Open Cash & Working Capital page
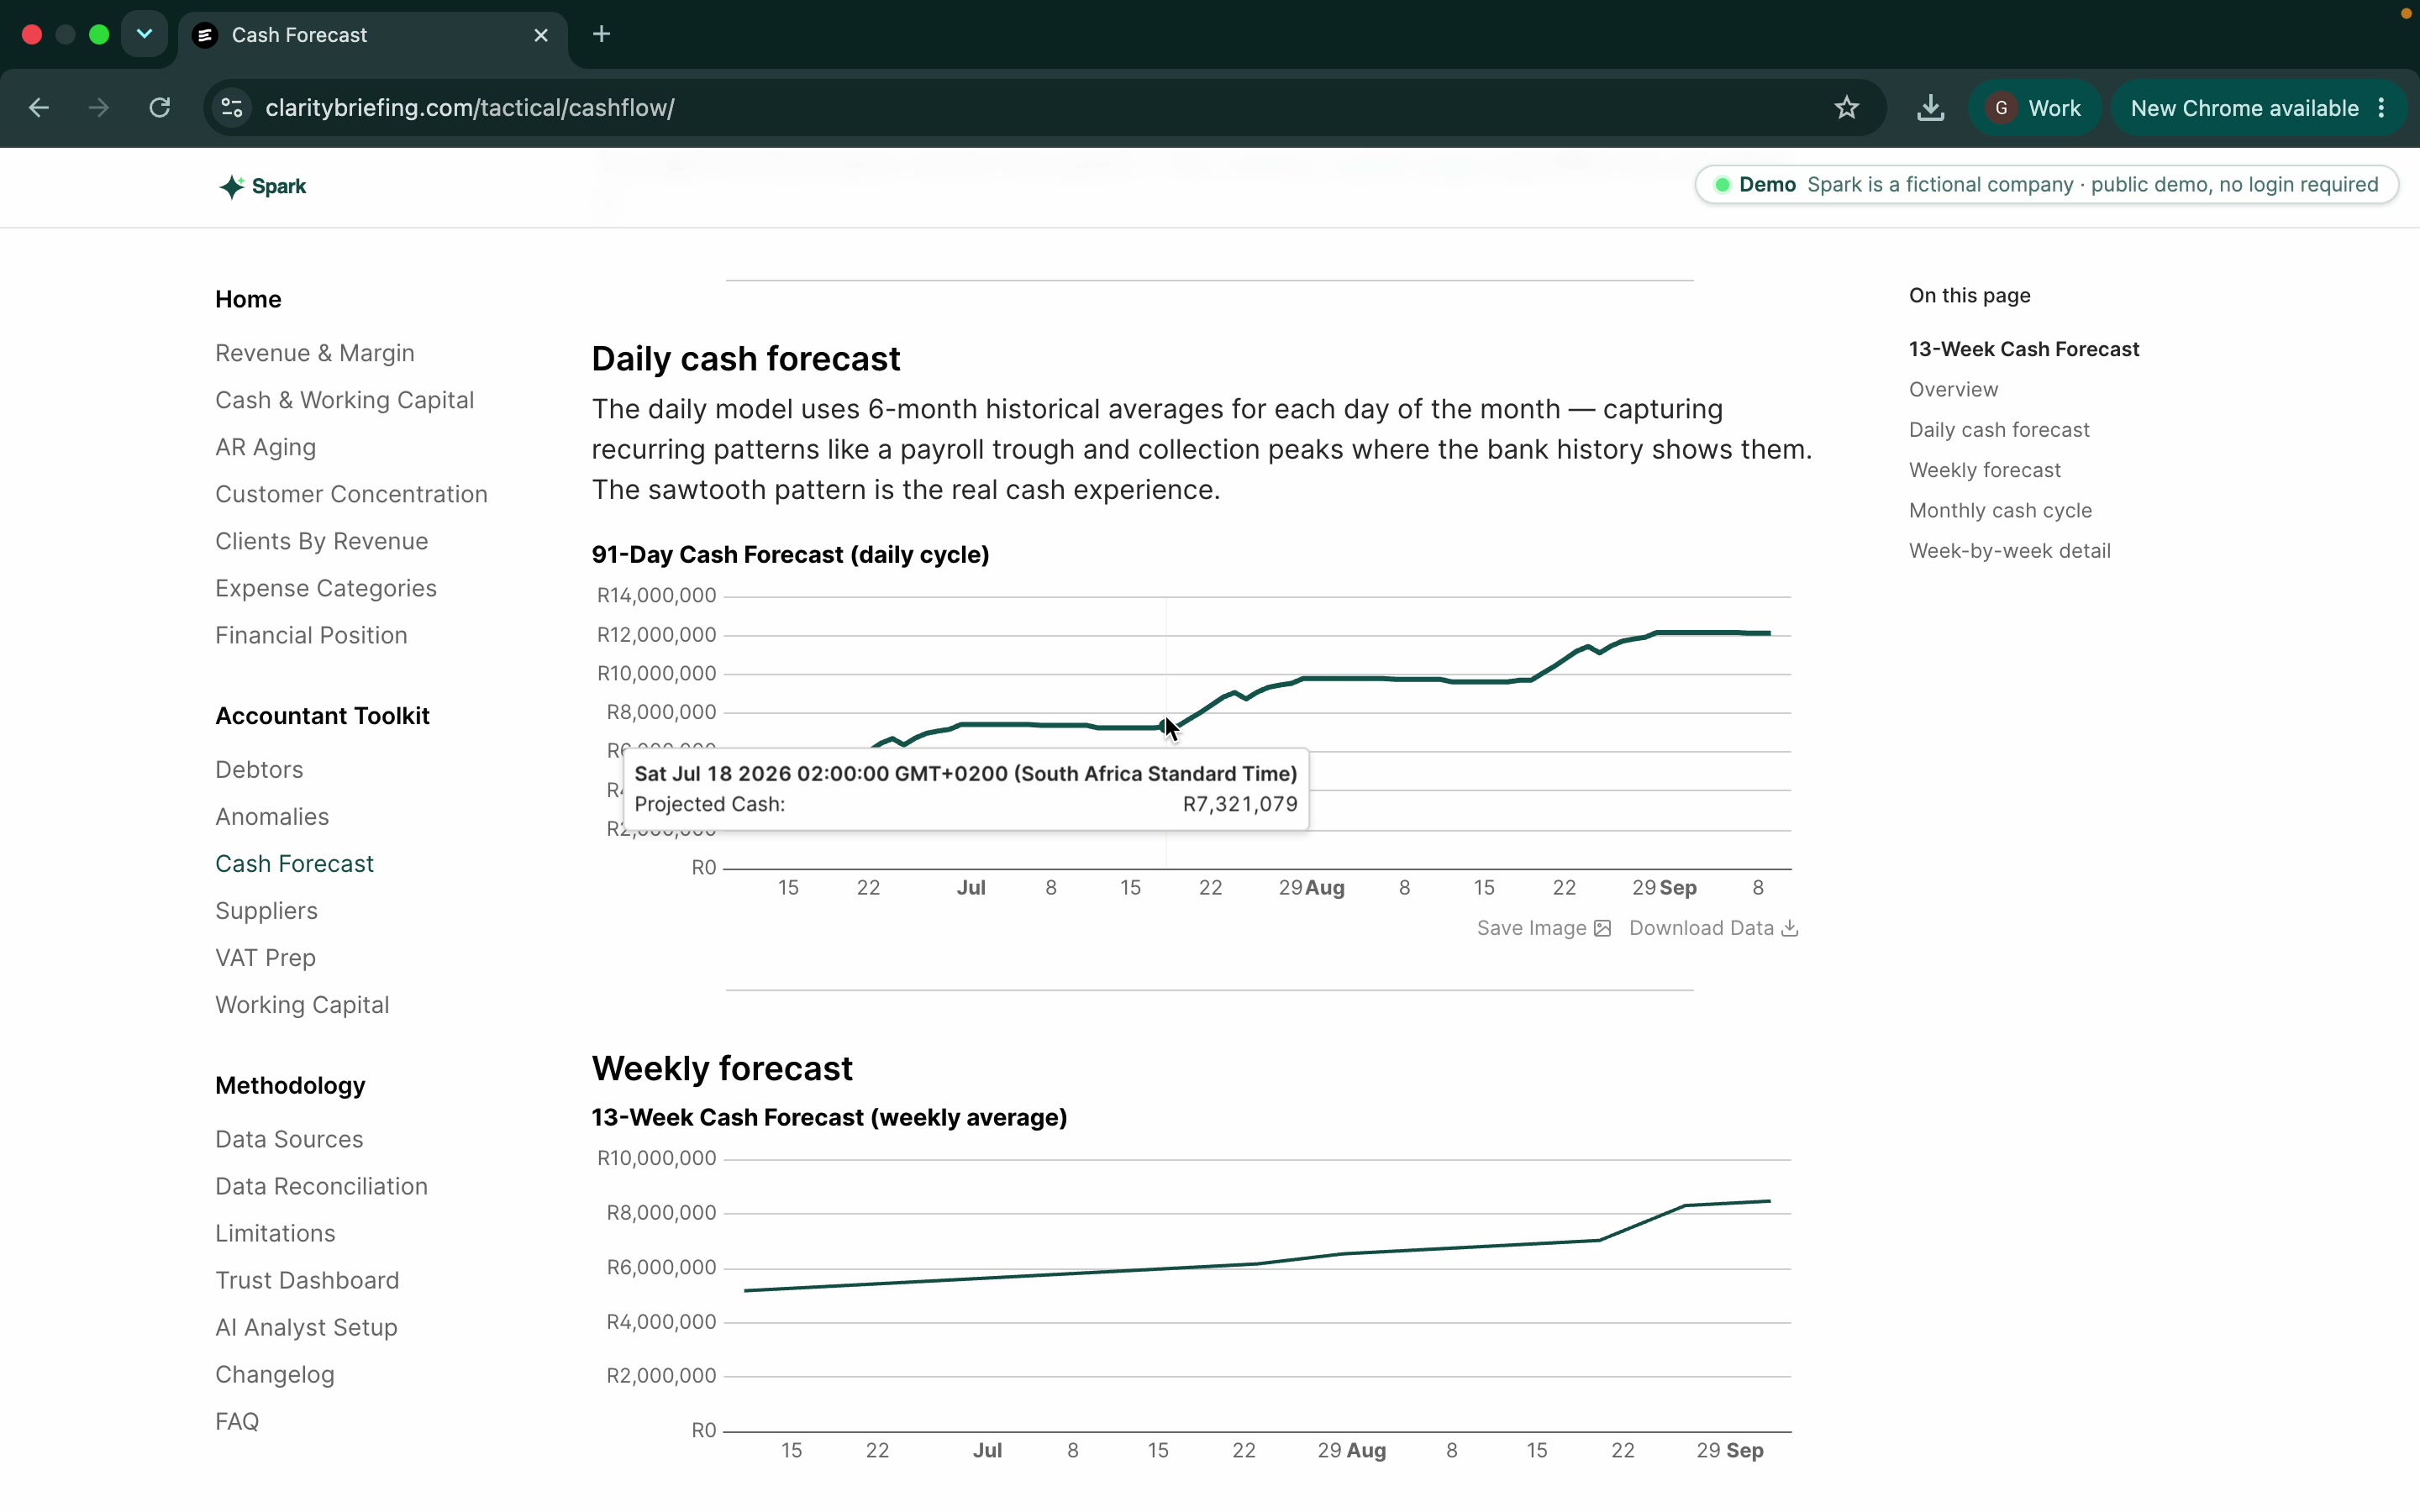2420x1512 pixels. point(345,400)
